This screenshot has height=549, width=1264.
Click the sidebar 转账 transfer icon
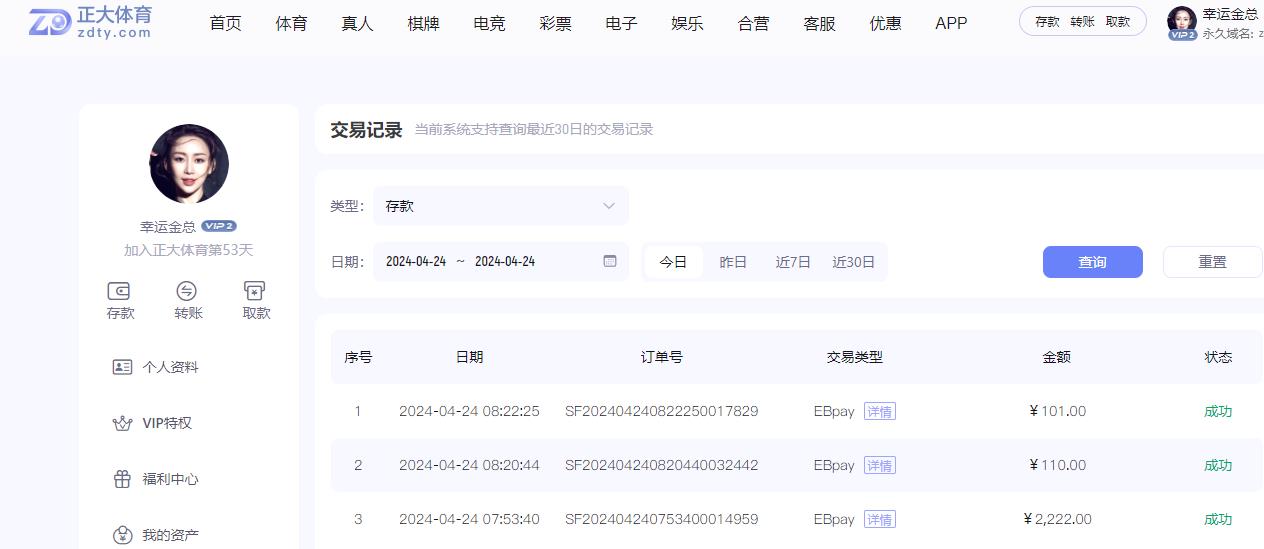click(x=187, y=291)
